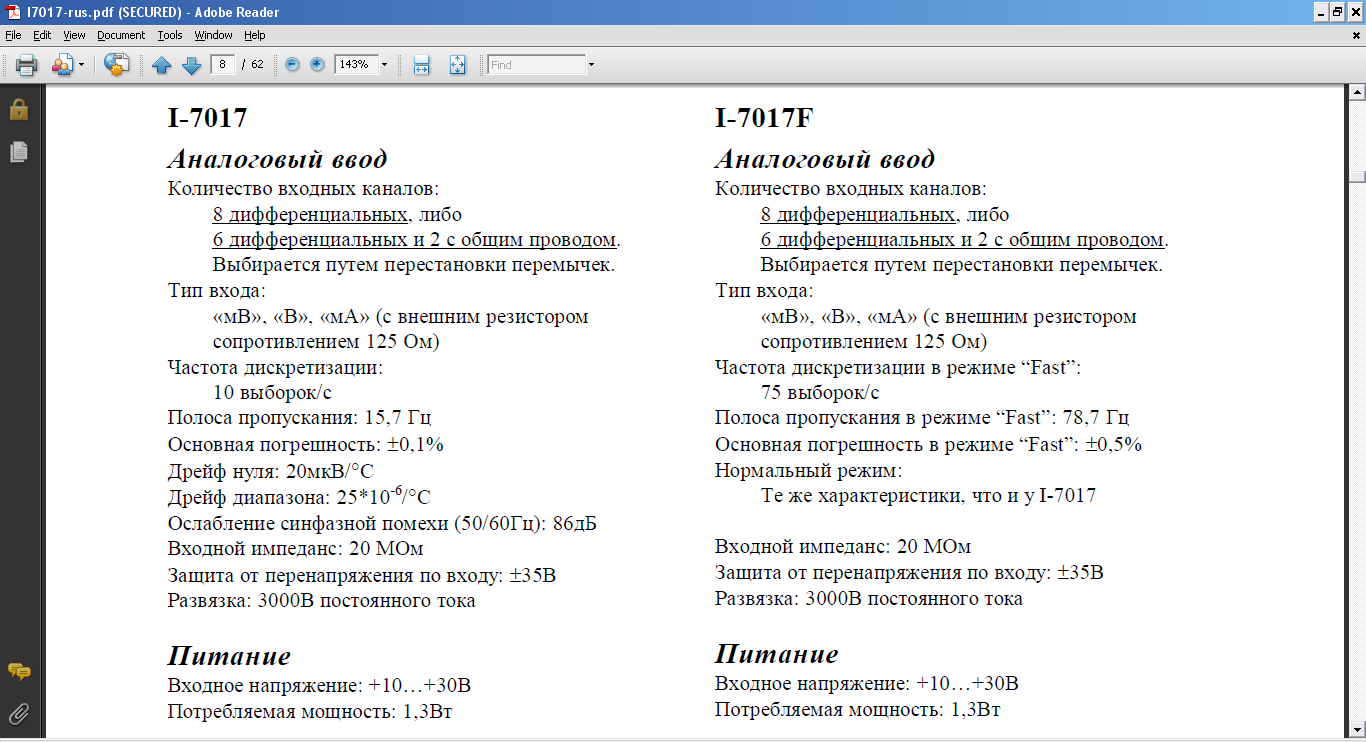Click "Дрейф нуля: 20мкВ/°С" line

click(x=270, y=470)
